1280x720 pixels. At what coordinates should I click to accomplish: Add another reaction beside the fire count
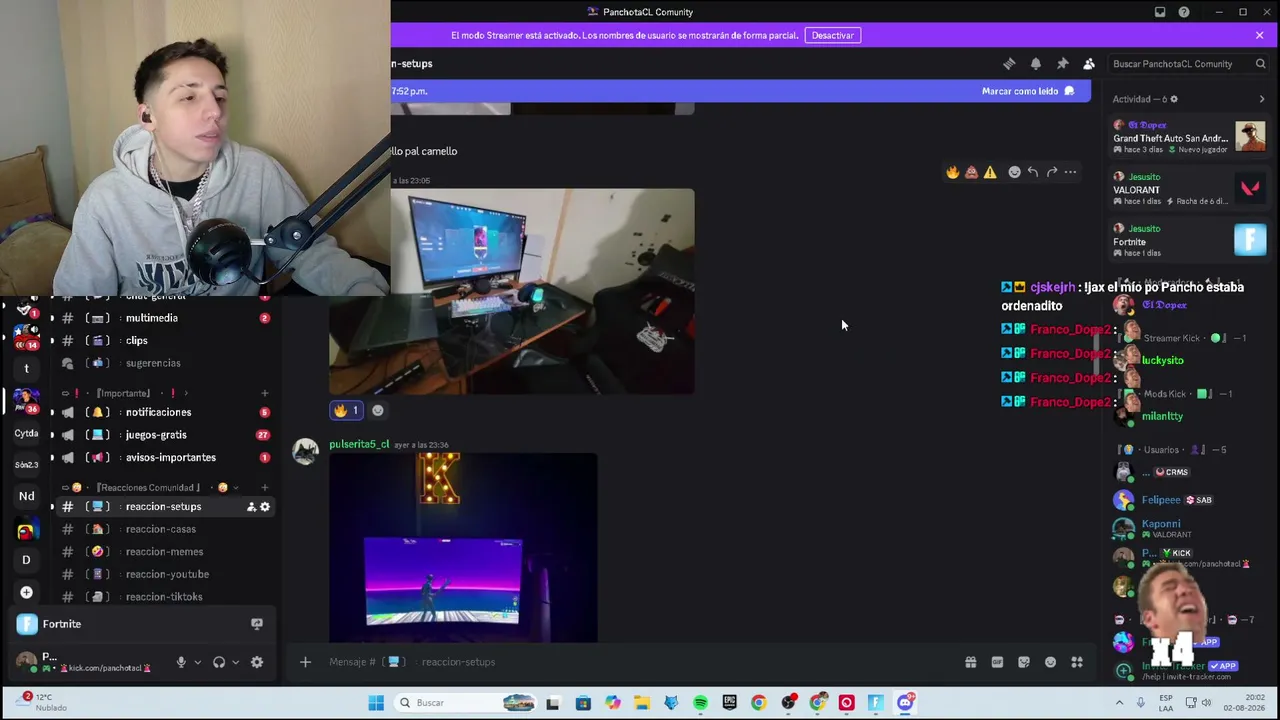(377, 410)
